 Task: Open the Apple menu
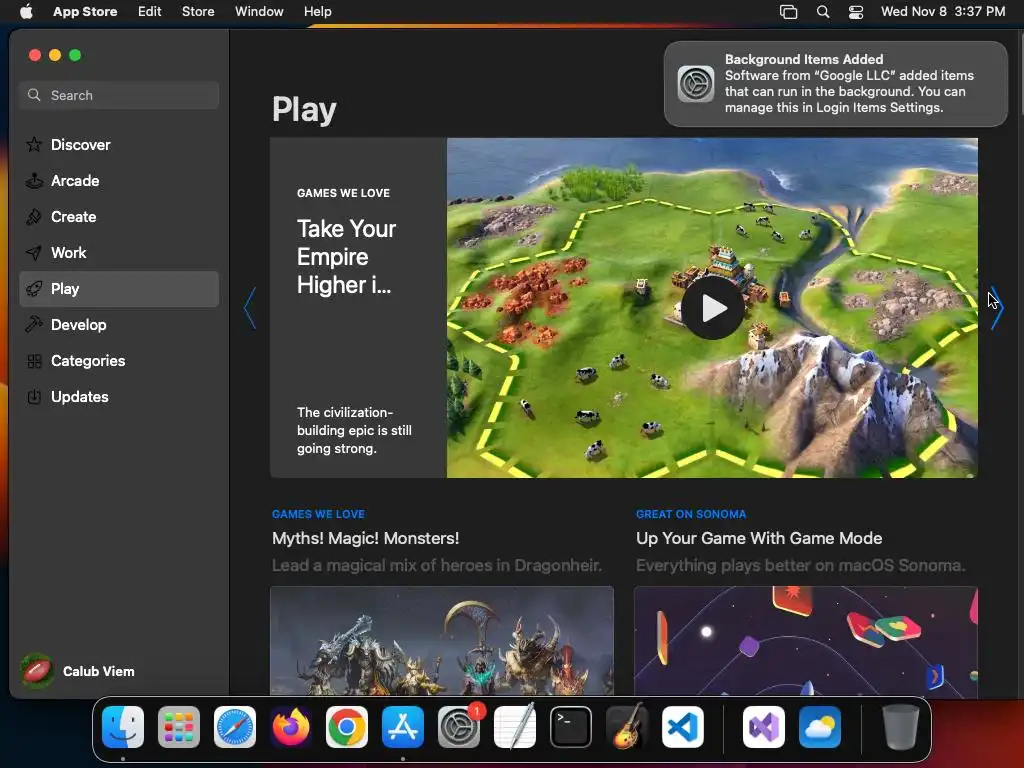(26, 11)
